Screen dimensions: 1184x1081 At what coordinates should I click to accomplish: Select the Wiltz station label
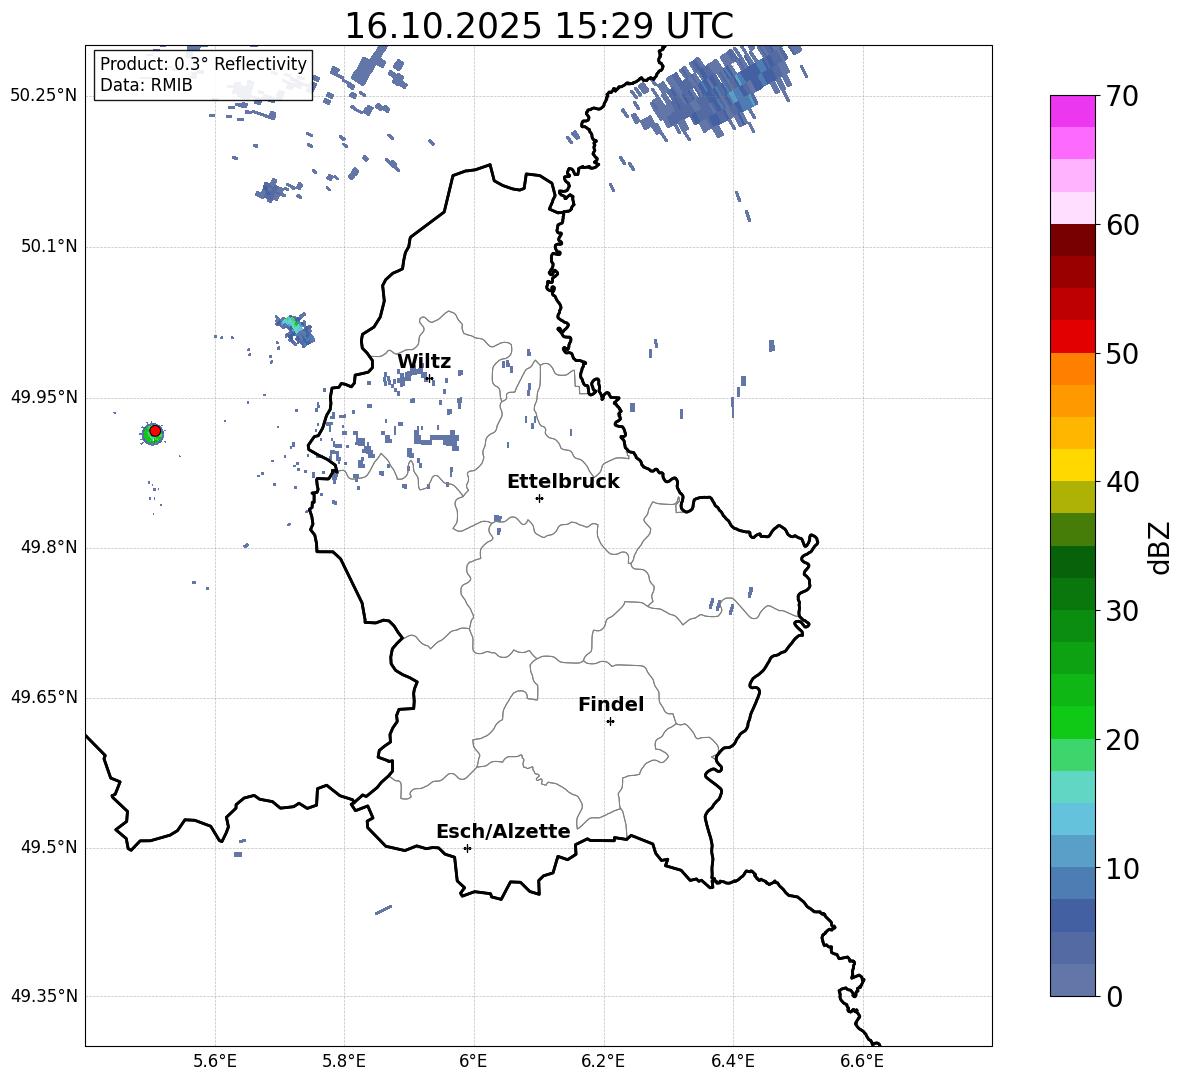[424, 362]
